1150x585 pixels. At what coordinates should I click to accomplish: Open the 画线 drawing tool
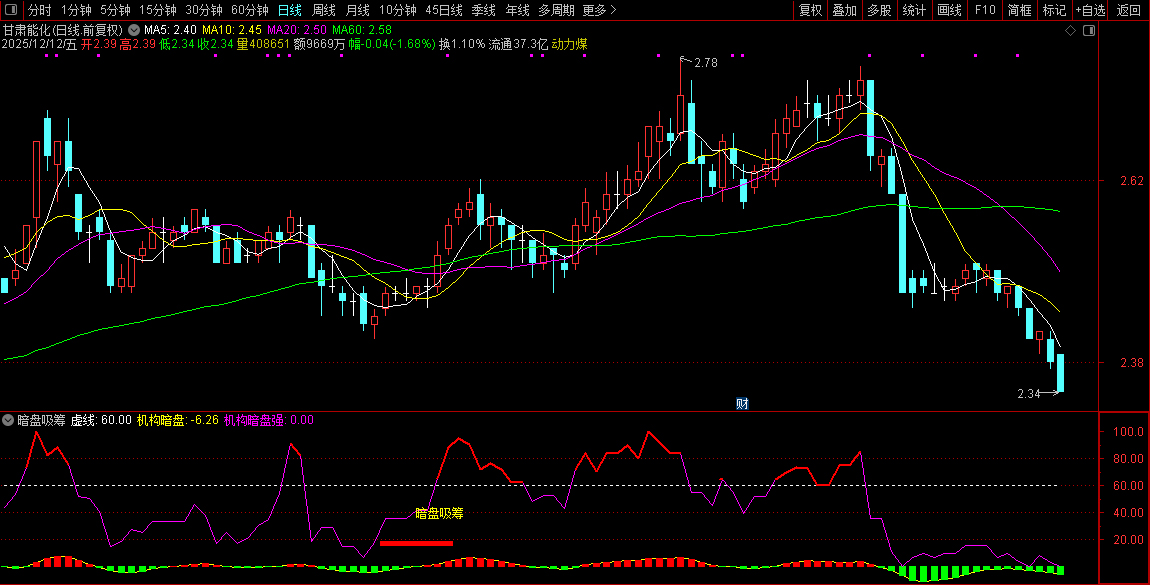(949, 10)
